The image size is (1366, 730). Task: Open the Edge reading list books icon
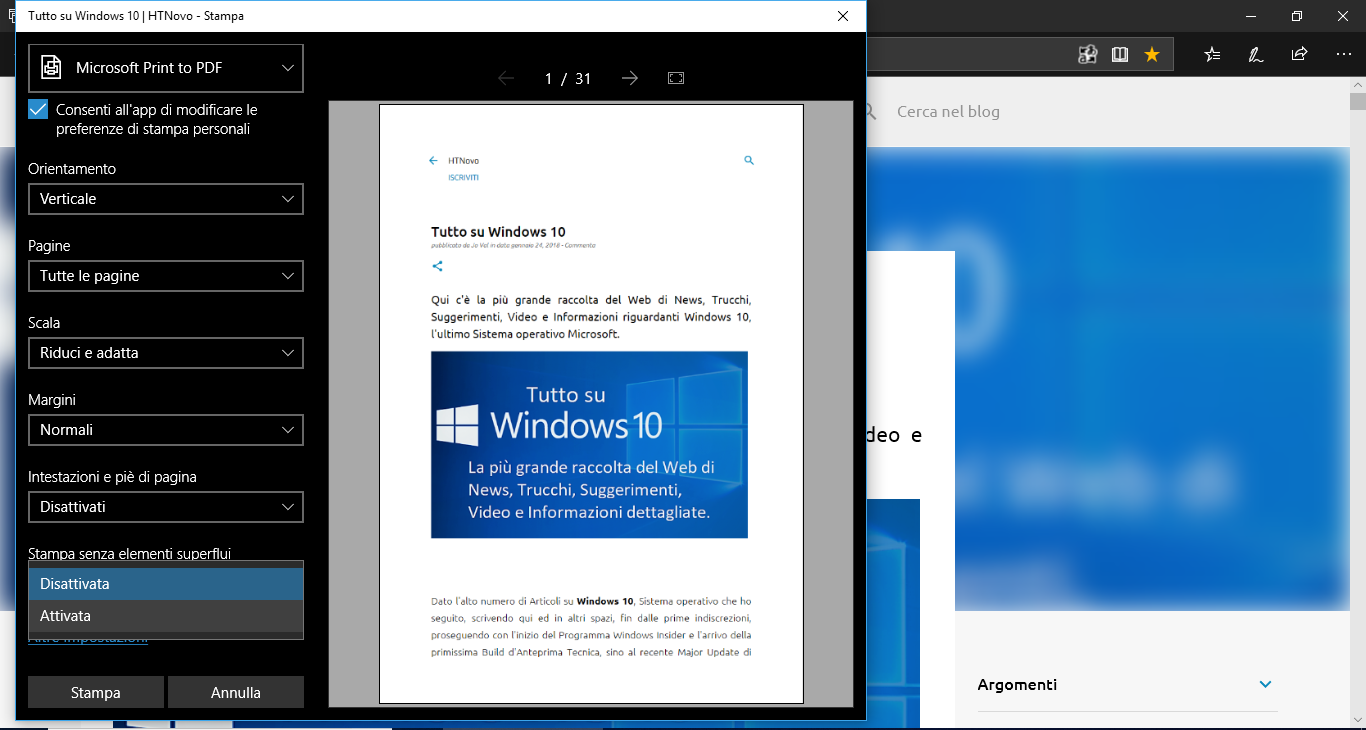click(1120, 54)
